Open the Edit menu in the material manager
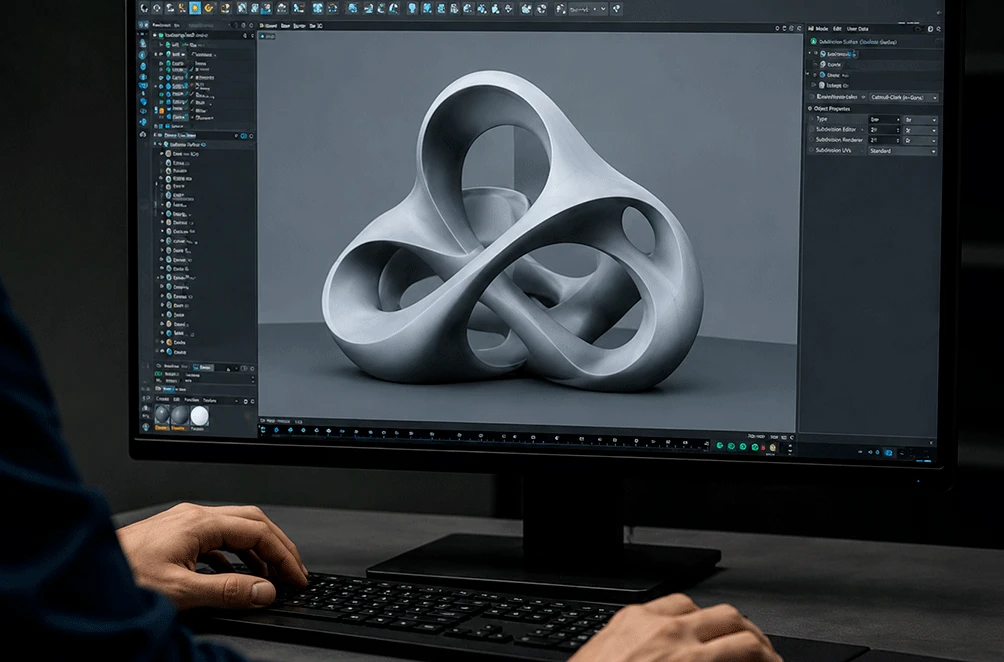 tap(176, 400)
